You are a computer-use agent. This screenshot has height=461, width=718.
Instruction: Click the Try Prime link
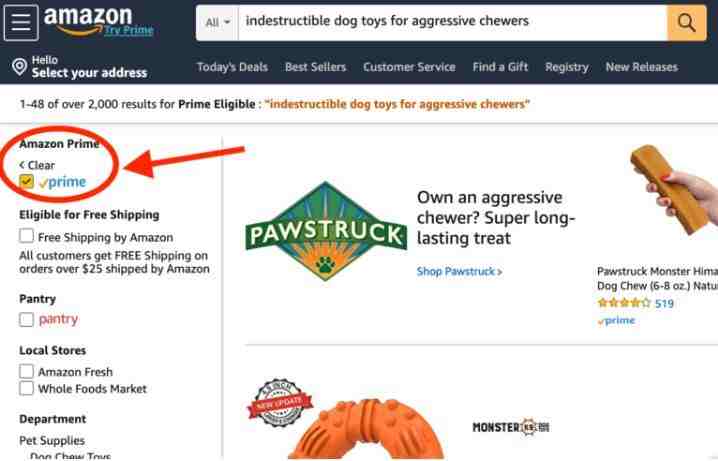129,30
